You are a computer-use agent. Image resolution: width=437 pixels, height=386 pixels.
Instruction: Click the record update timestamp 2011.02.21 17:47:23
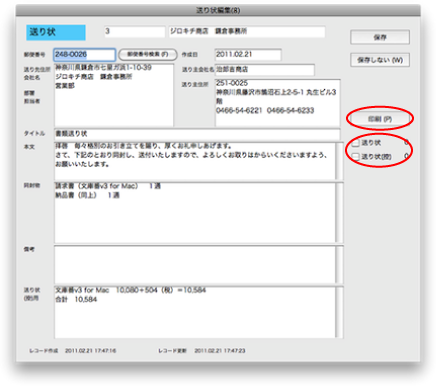220,351
